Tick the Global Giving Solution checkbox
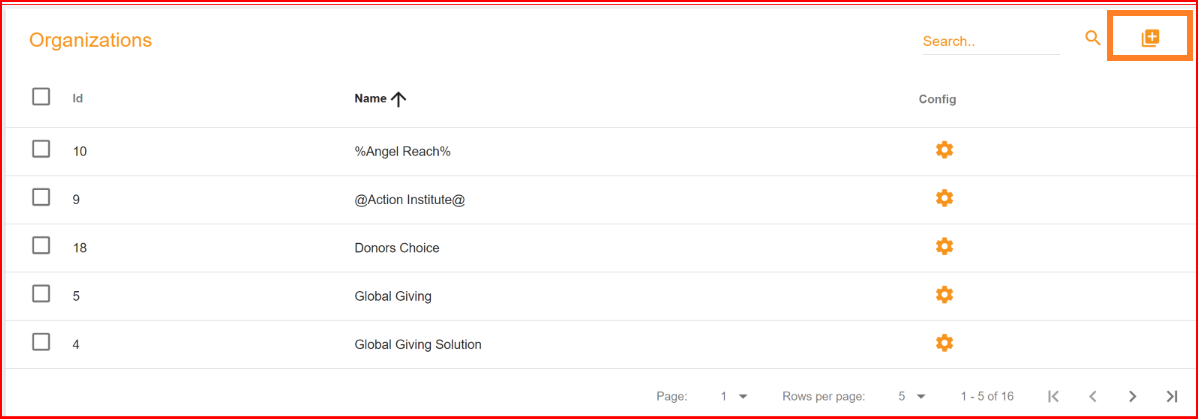The width and height of the screenshot is (1198, 419). point(41,342)
